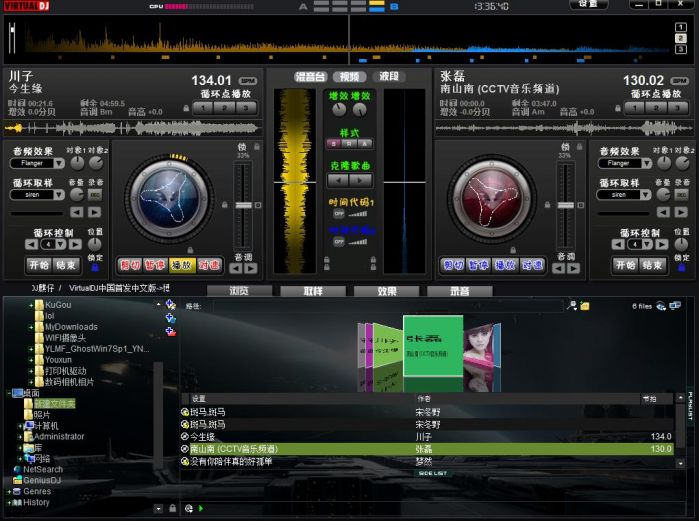This screenshot has height=521, width=699.
Task: Expand the 计算机 tree node
Action: pos(20,425)
